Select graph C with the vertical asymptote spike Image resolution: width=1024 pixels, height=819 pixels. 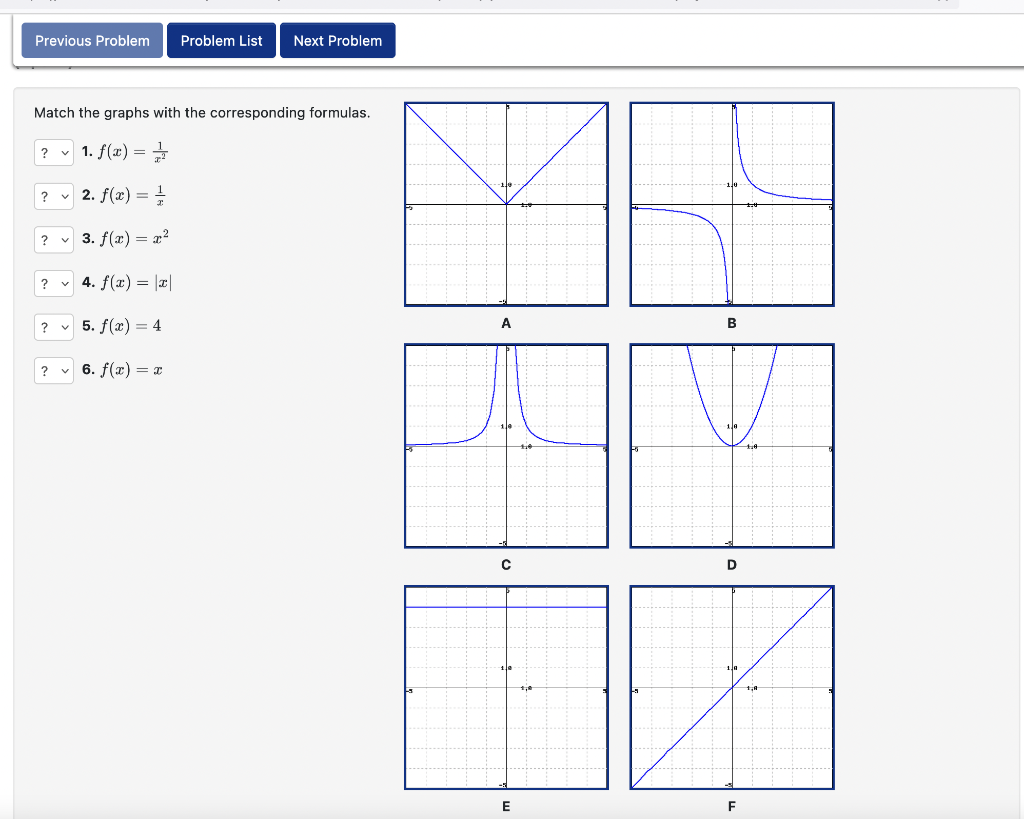[506, 445]
